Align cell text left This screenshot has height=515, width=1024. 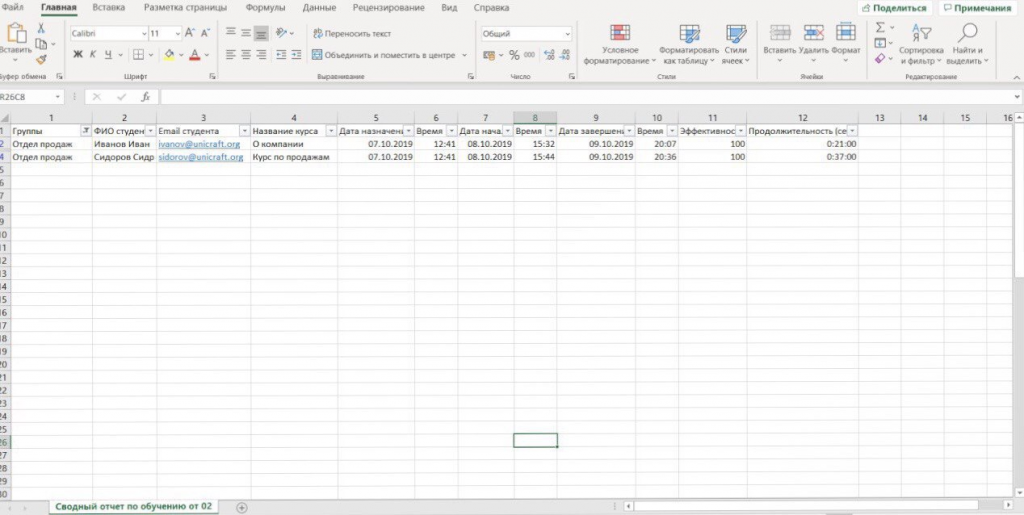tap(231, 55)
